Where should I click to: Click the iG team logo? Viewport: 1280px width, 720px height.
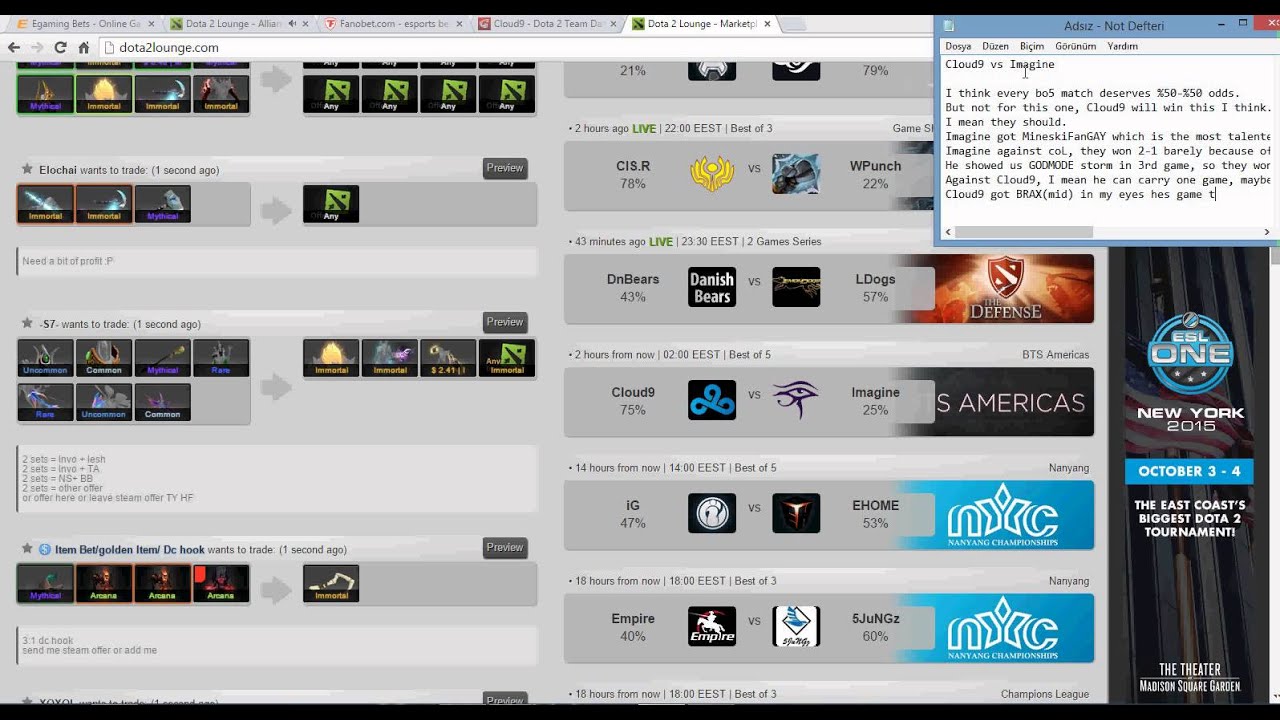(x=712, y=513)
